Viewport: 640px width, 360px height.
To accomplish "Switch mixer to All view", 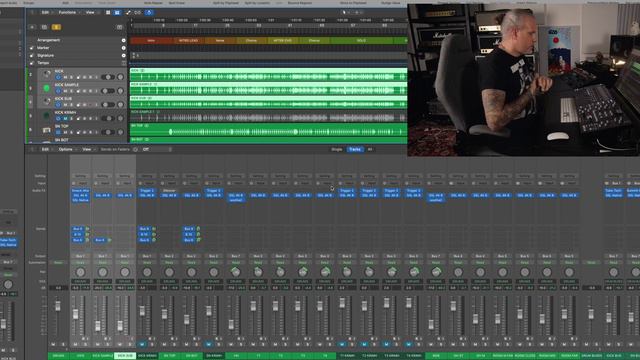I will coord(370,149).
